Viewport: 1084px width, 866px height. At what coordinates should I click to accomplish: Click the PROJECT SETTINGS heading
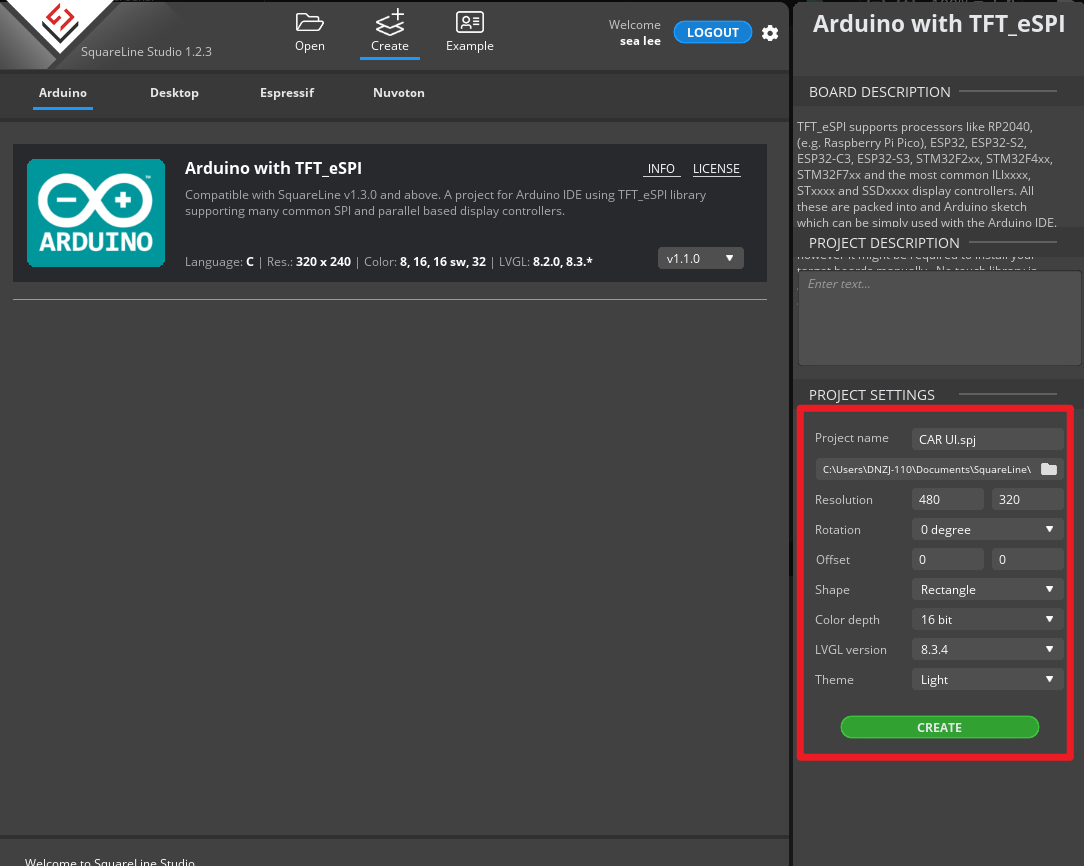pyautogui.click(x=872, y=395)
